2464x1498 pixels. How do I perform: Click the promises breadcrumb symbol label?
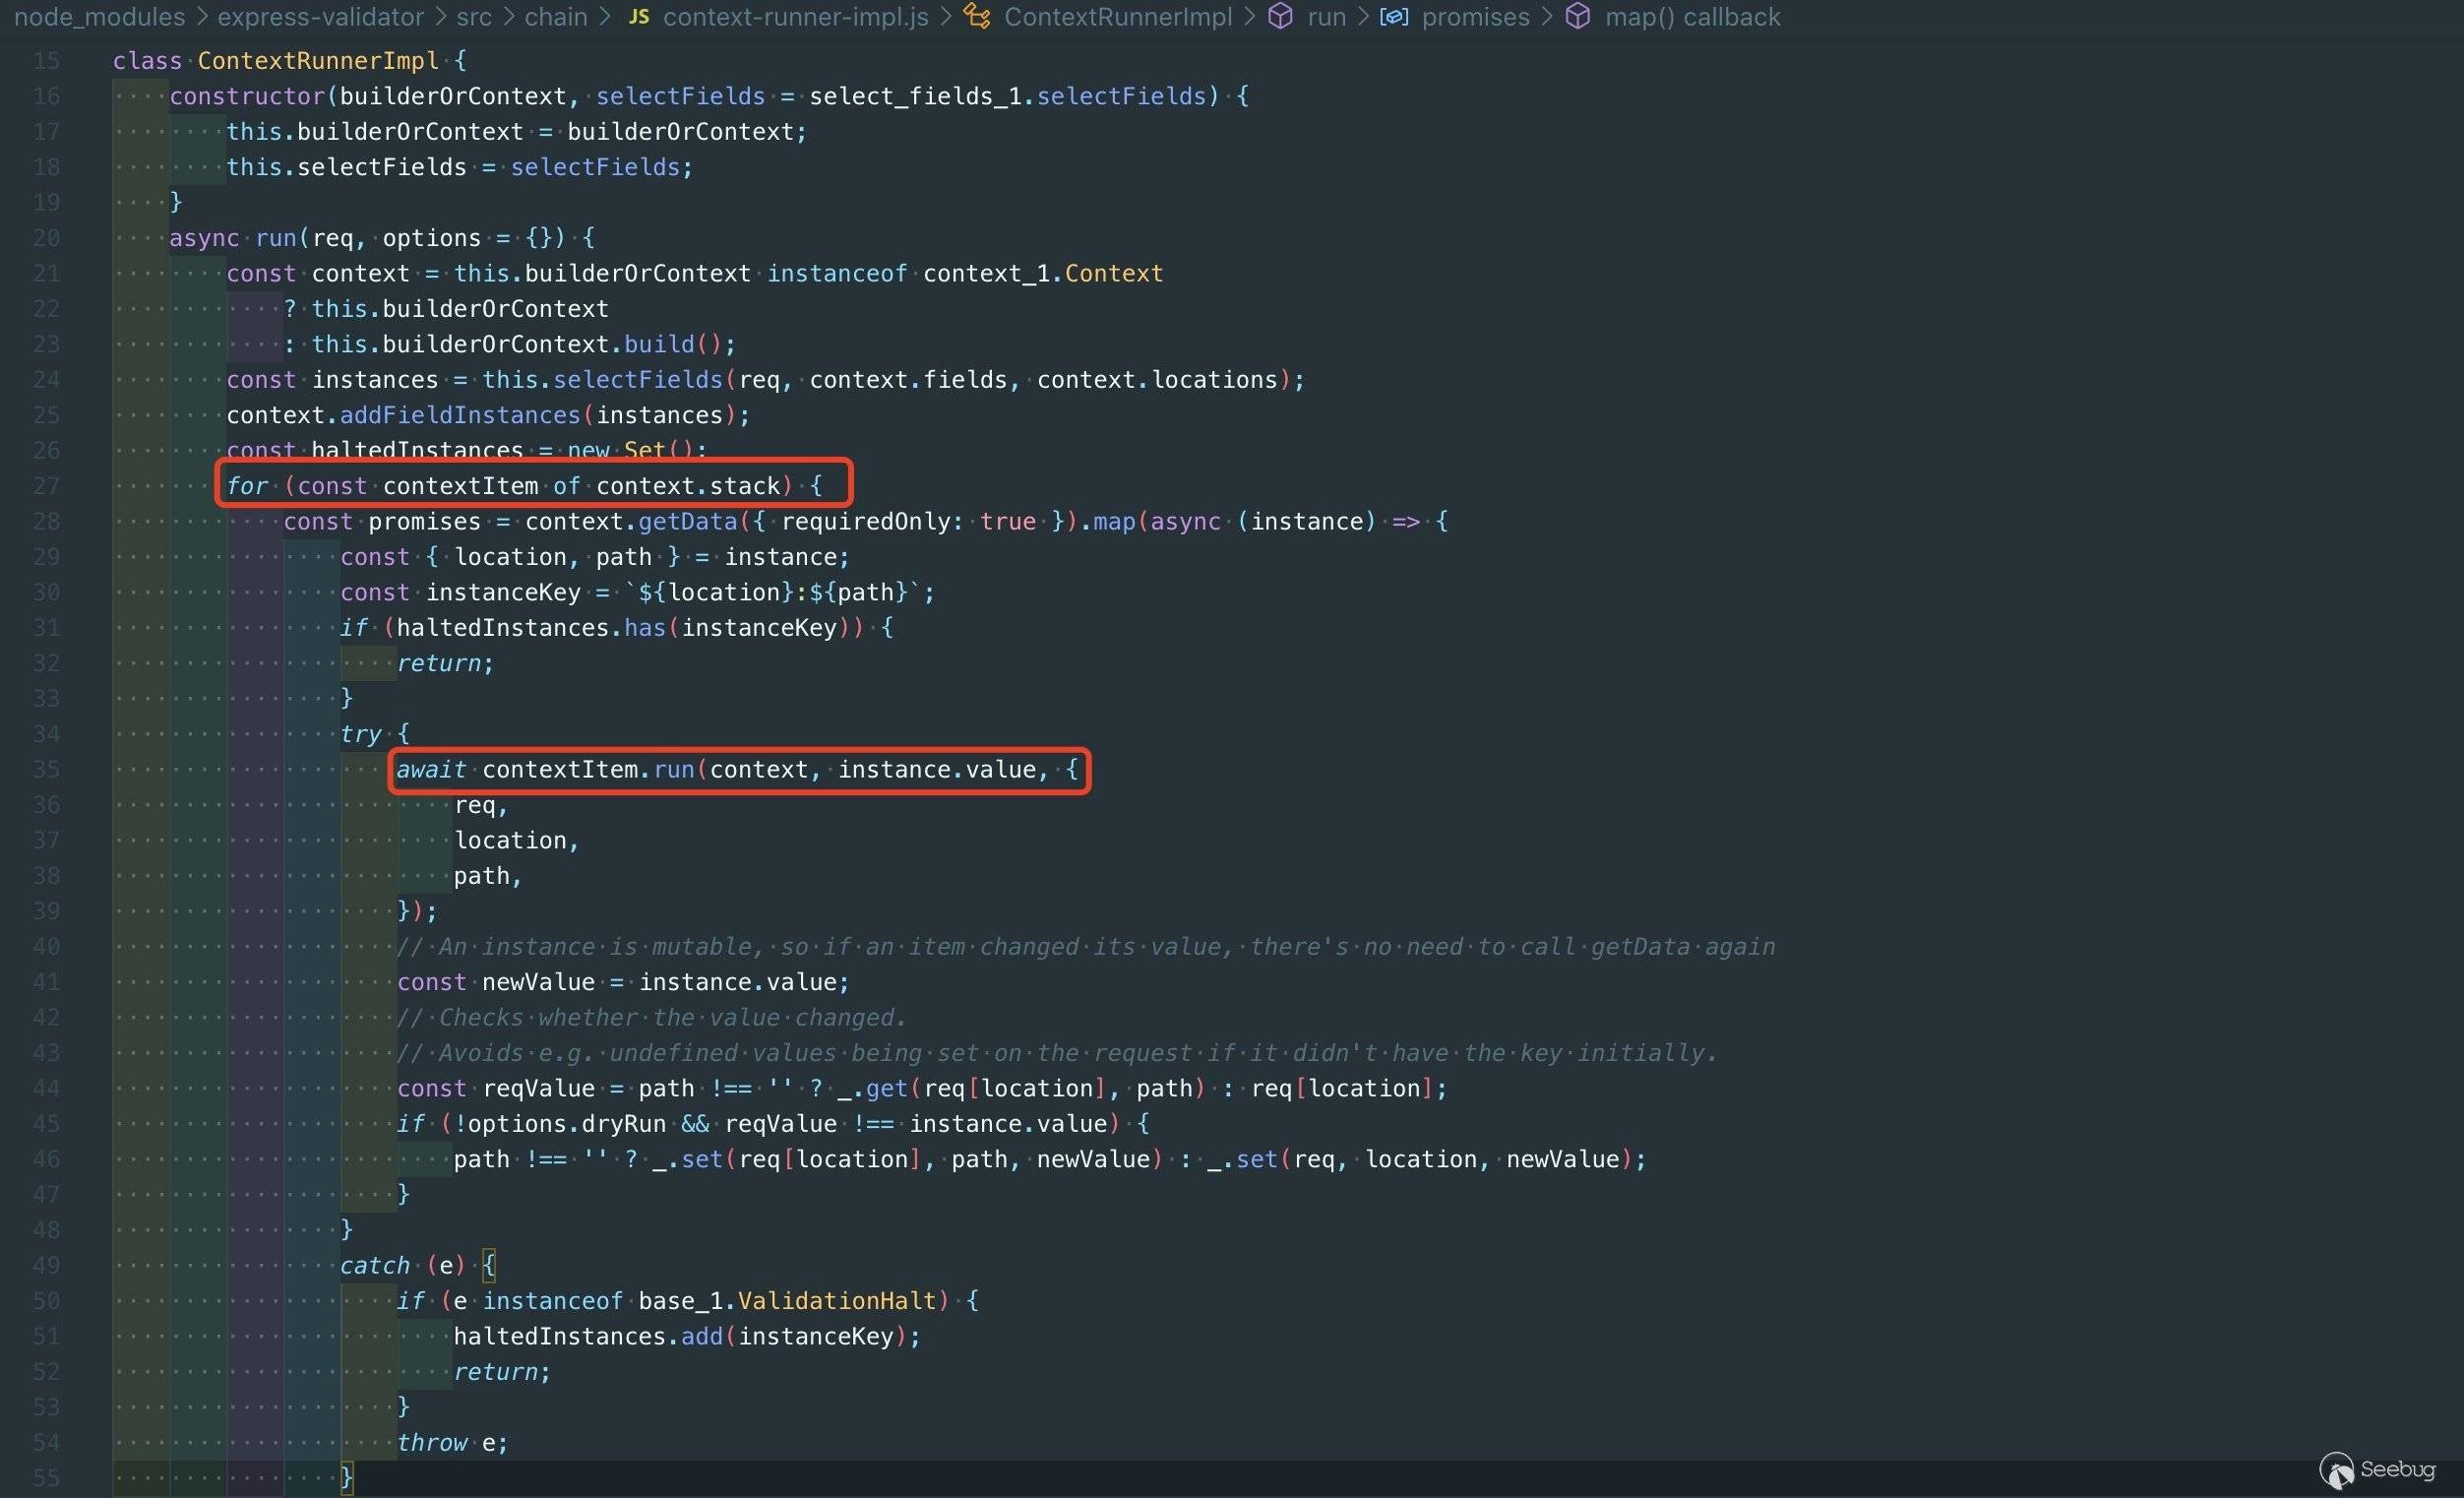click(x=1475, y=17)
